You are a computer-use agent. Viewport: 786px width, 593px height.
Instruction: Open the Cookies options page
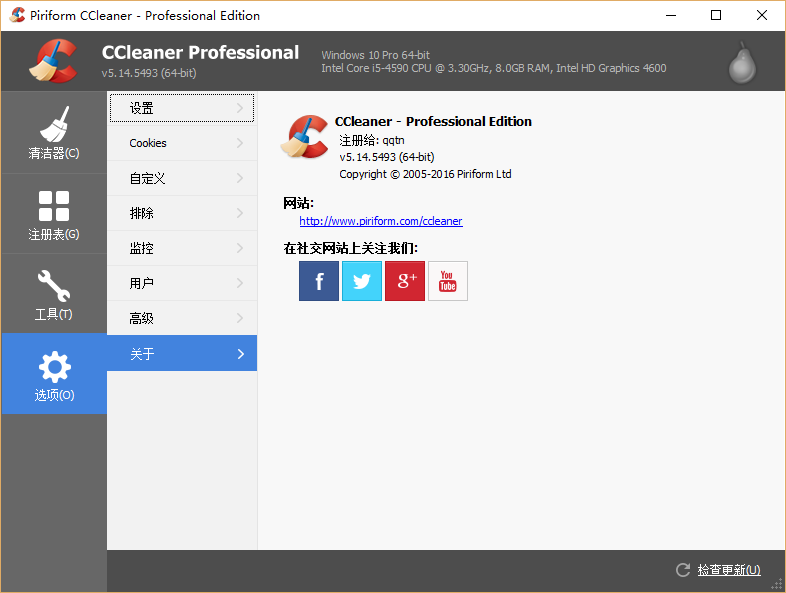pos(181,143)
